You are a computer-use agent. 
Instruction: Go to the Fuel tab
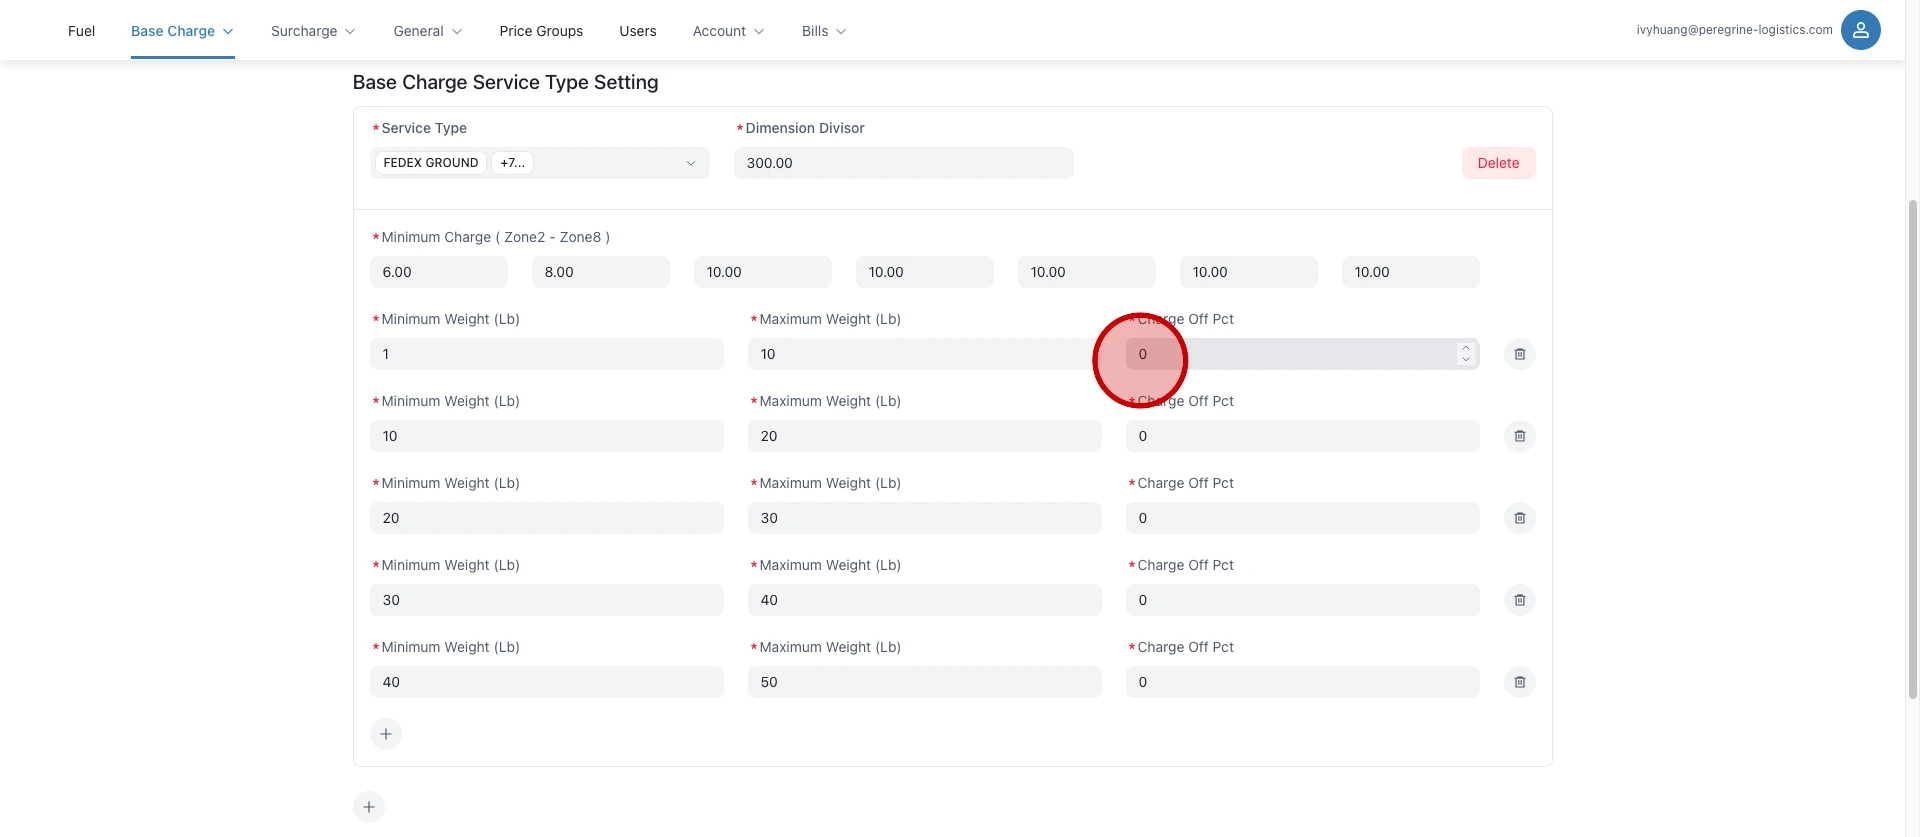coord(81,31)
